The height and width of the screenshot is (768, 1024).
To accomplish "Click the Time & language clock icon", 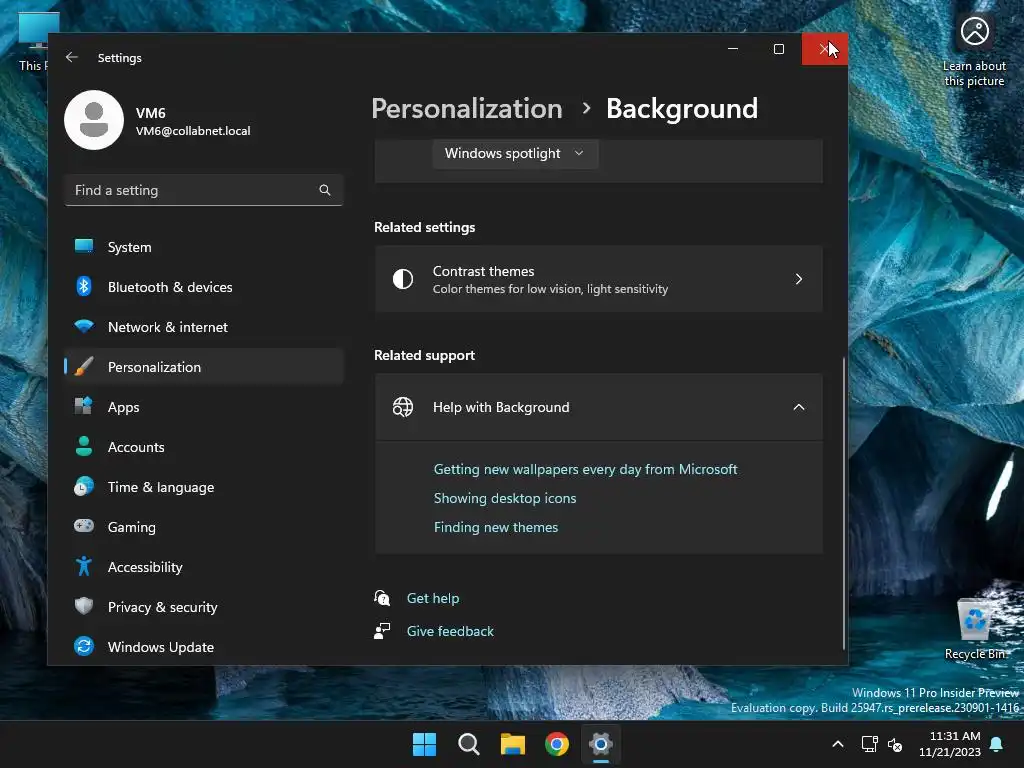I will pos(84,487).
